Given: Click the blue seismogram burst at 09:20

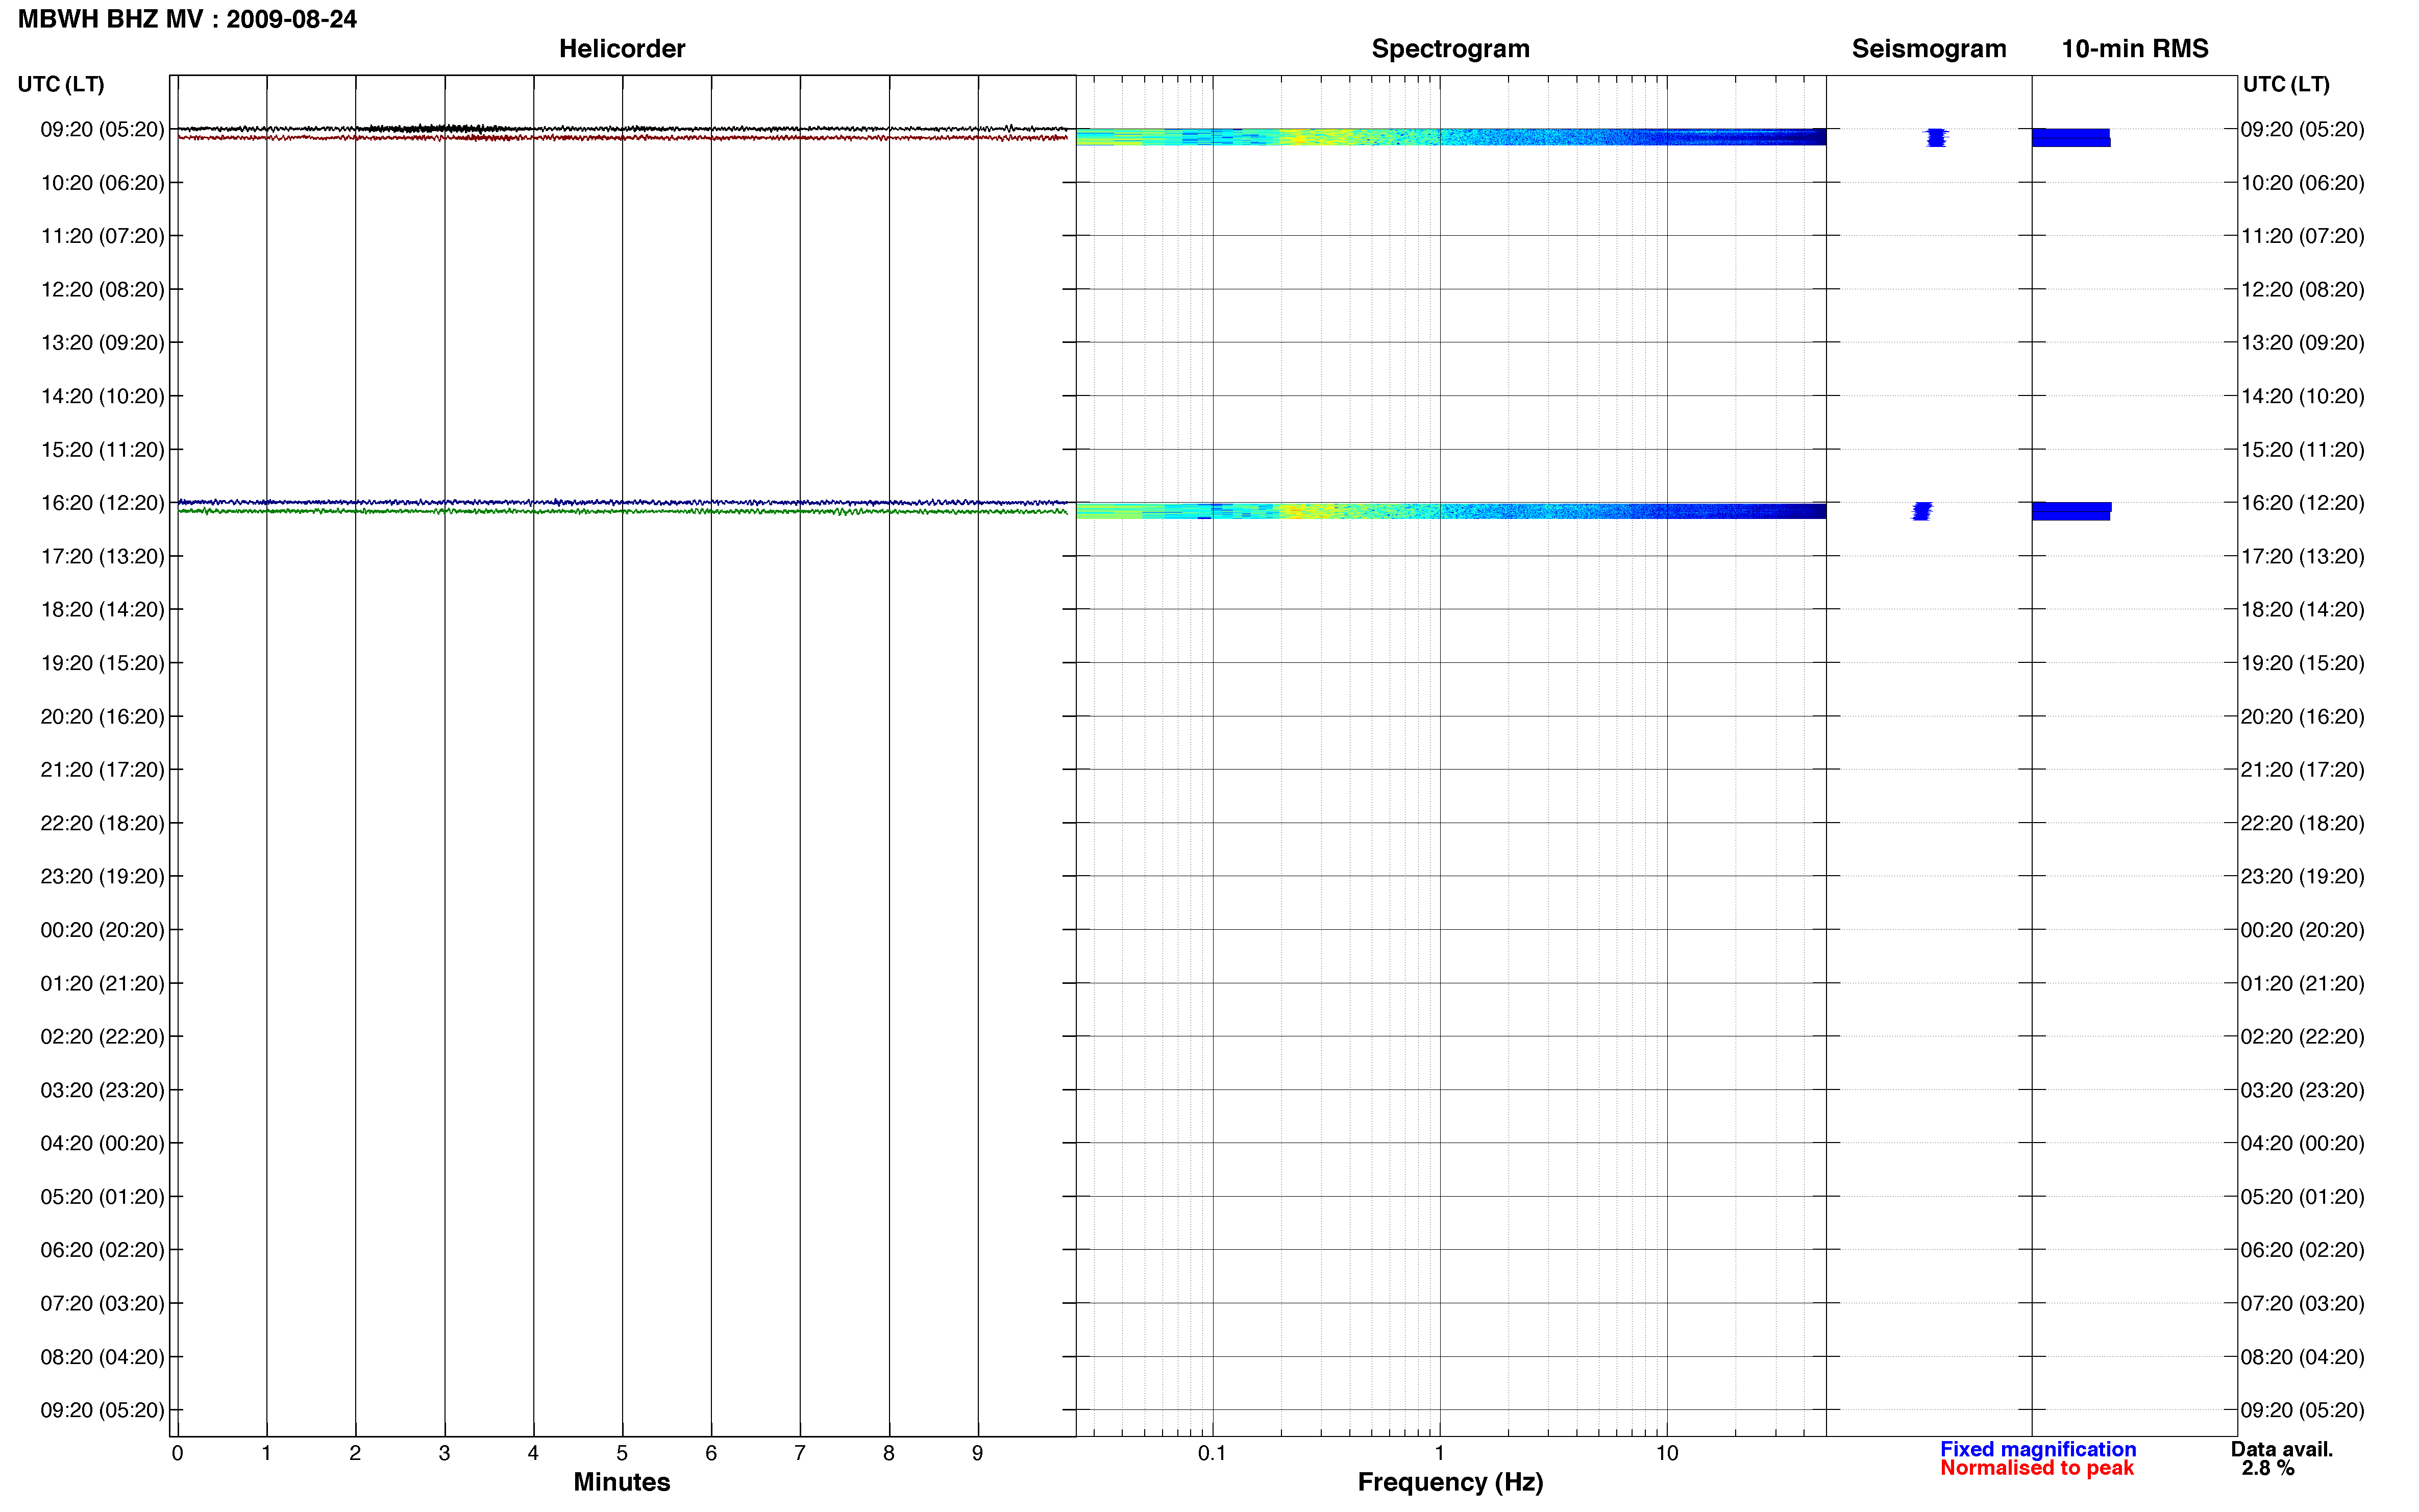Looking at the screenshot, I should (1937, 137).
